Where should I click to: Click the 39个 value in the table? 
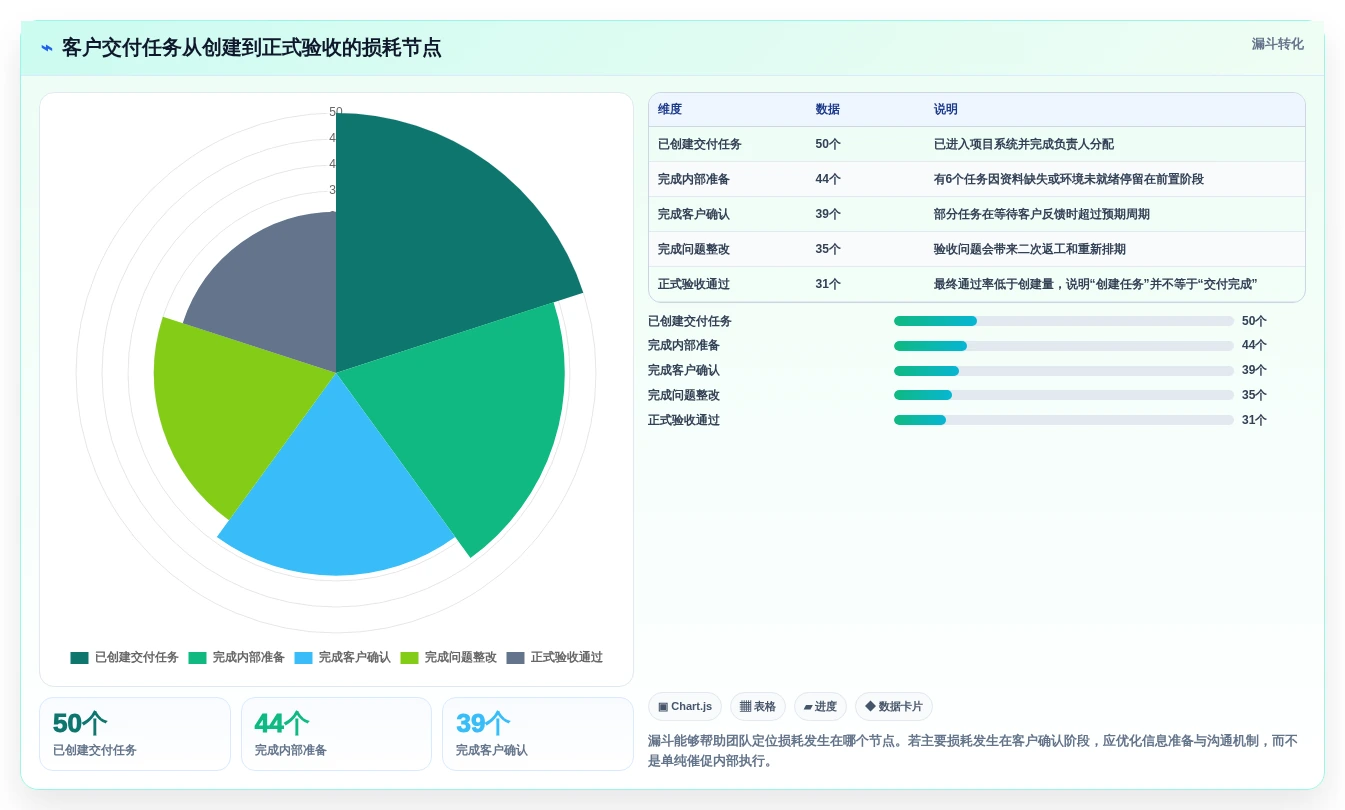click(x=828, y=214)
